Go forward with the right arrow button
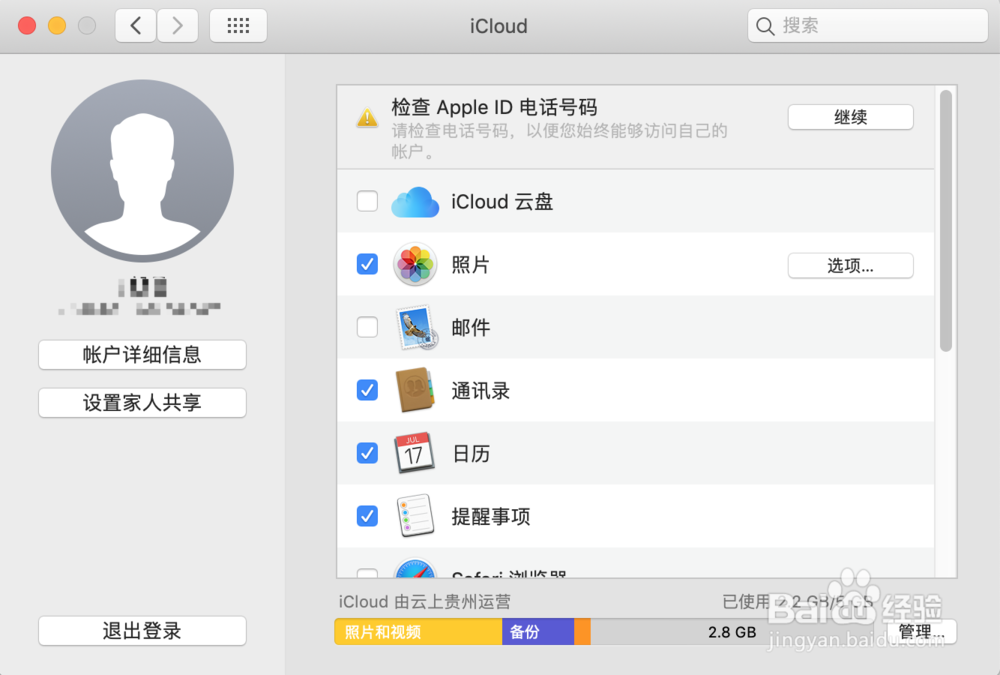 [x=177, y=26]
